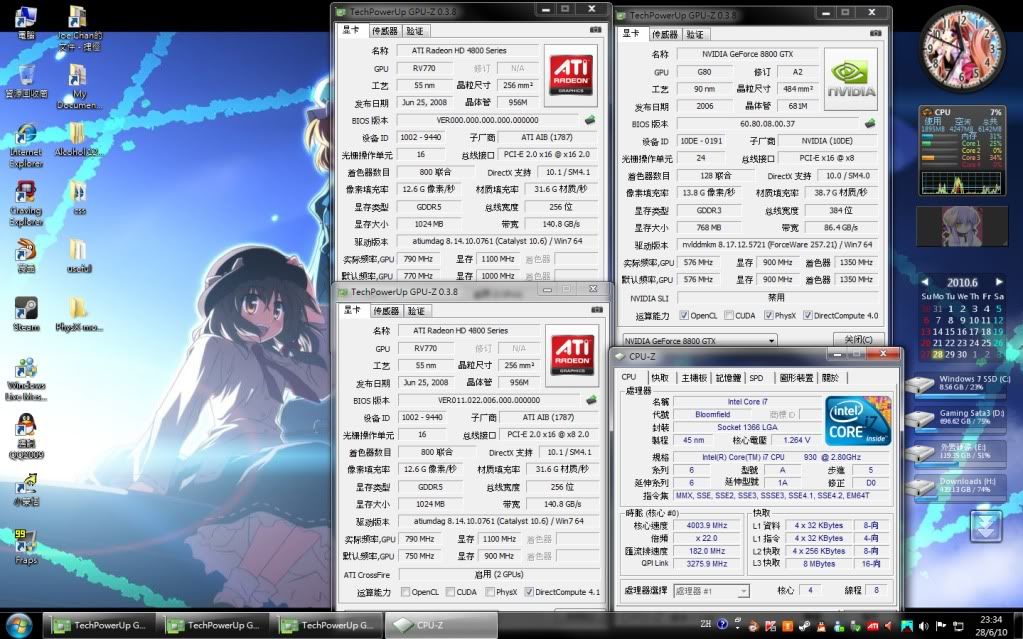1023x639 pixels.
Task: Open the sensors tab in NVIDIA GPU-Z
Action: pyautogui.click(x=666, y=33)
